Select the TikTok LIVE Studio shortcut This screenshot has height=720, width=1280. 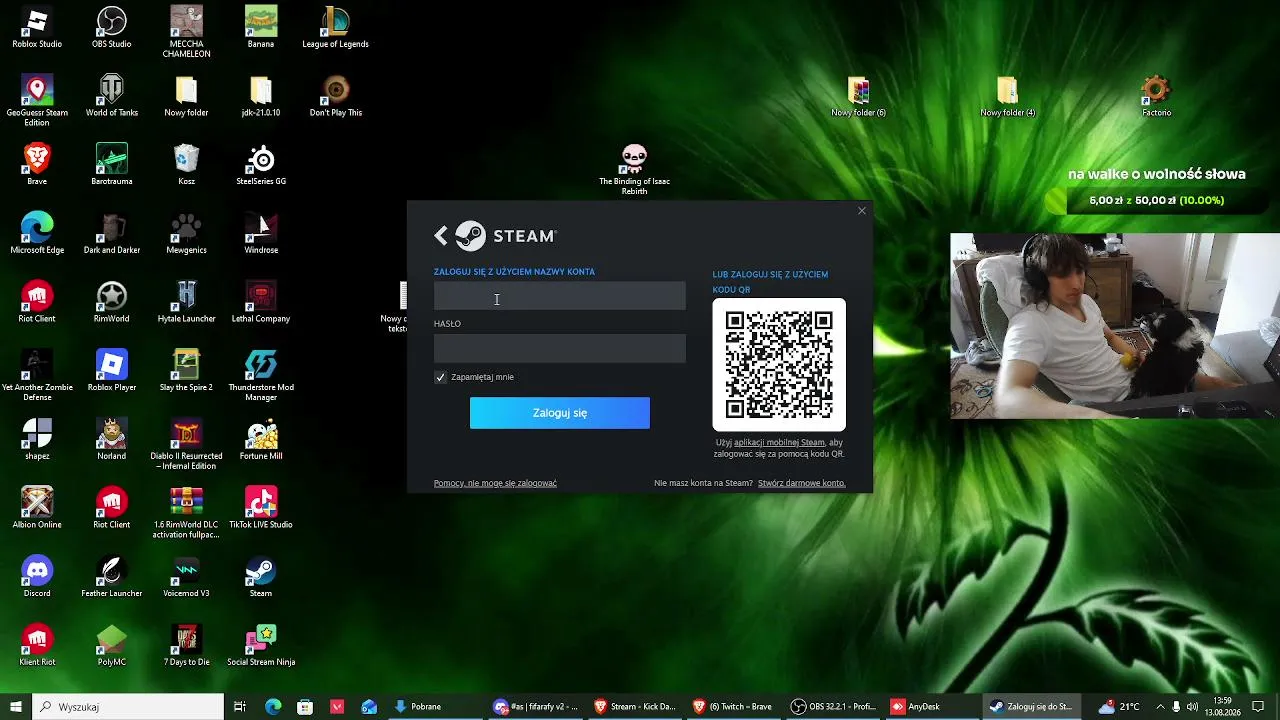261,508
